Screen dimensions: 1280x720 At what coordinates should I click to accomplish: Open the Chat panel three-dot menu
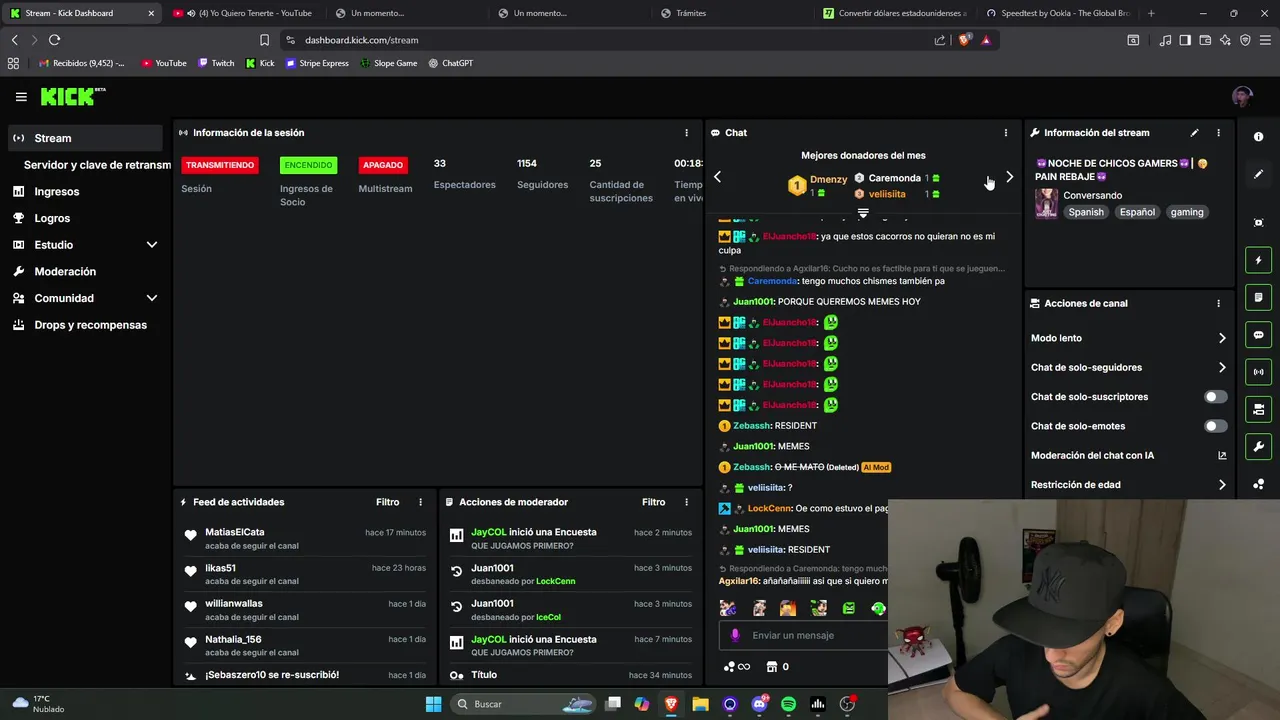(1006, 133)
